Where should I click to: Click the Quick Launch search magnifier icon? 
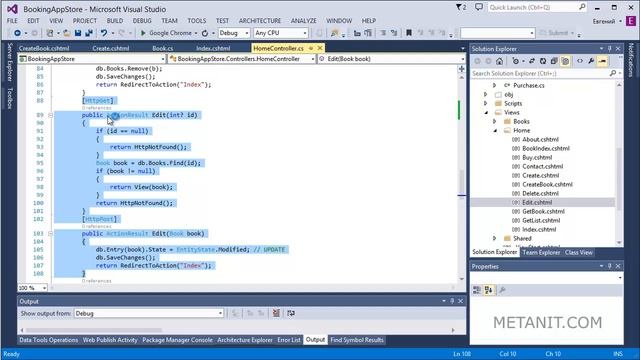582,7
